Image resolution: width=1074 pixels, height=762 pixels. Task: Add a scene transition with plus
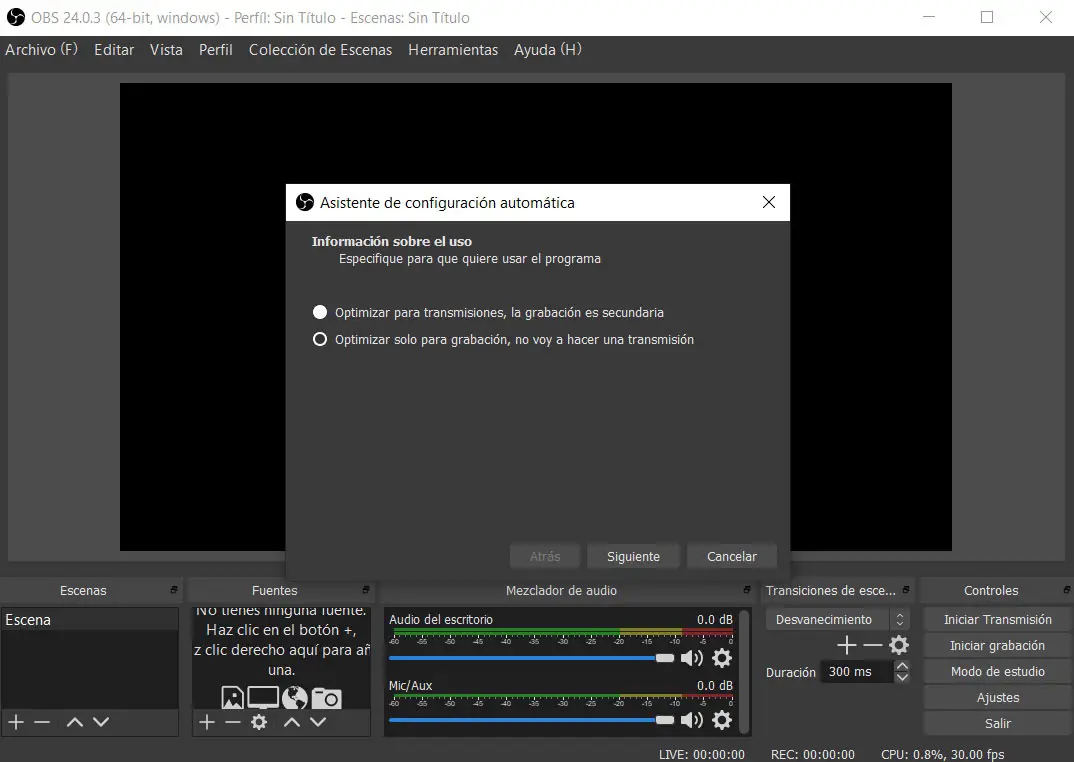847,645
